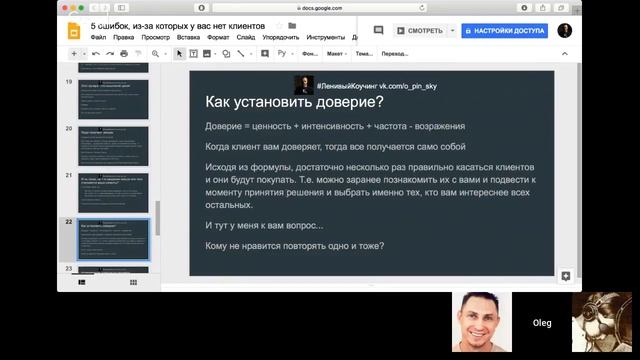Open the present options dropdown arrow
640x360 pixels.
(452, 31)
